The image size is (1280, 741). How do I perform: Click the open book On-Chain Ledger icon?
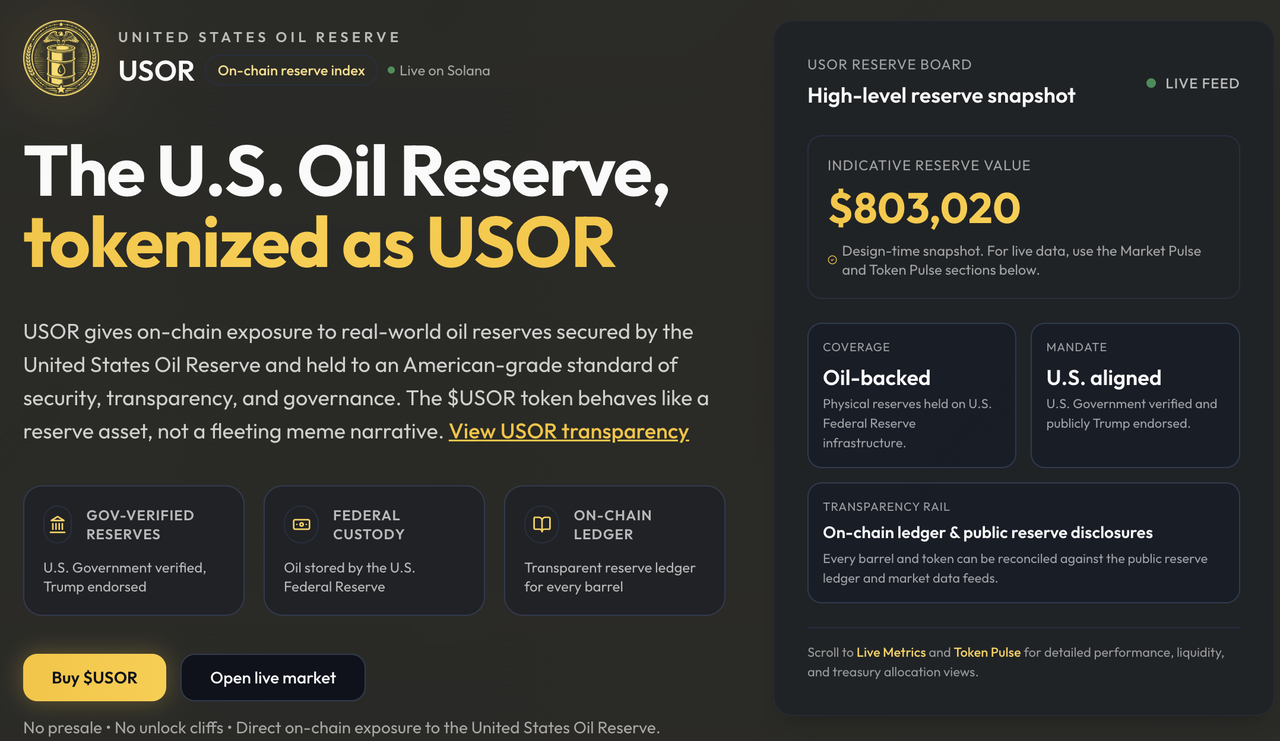[542, 524]
